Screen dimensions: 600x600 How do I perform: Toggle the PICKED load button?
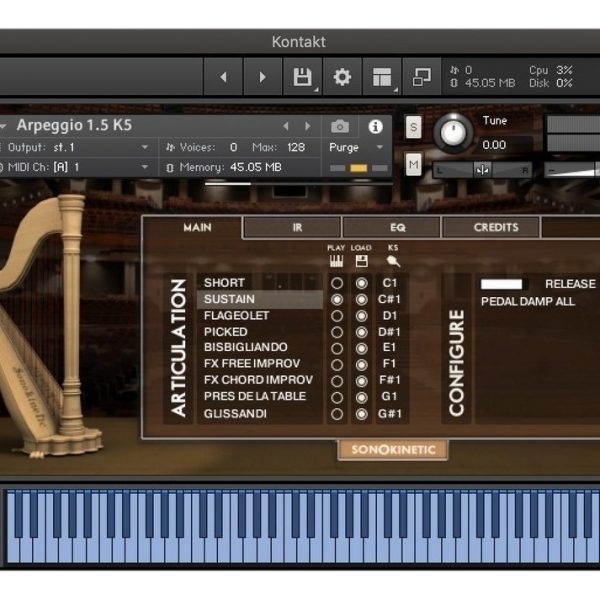point(361,332)
